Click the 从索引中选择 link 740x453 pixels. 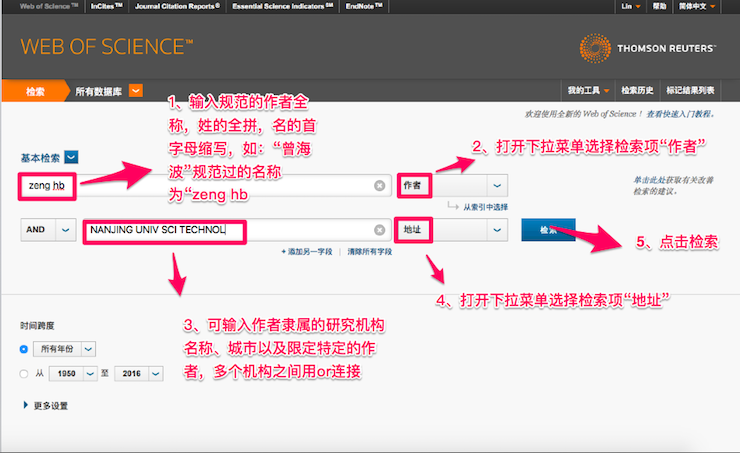tap(485, 207)
